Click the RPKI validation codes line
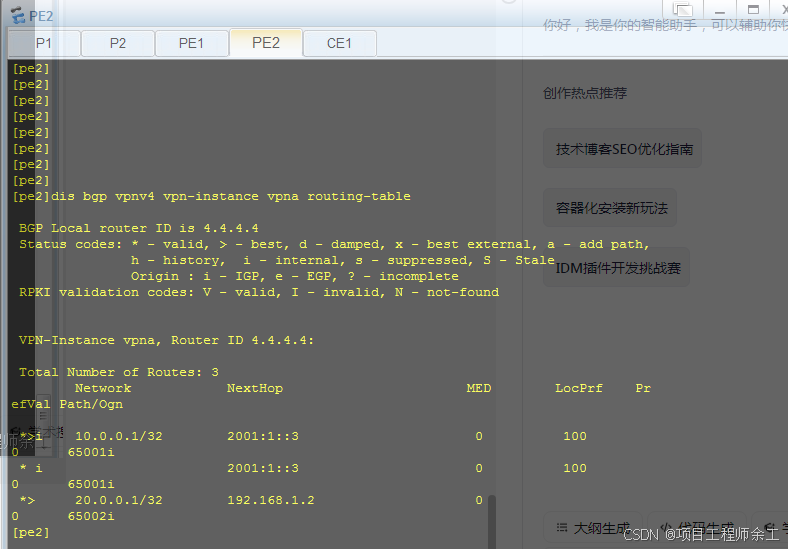 tap(259, 293)
